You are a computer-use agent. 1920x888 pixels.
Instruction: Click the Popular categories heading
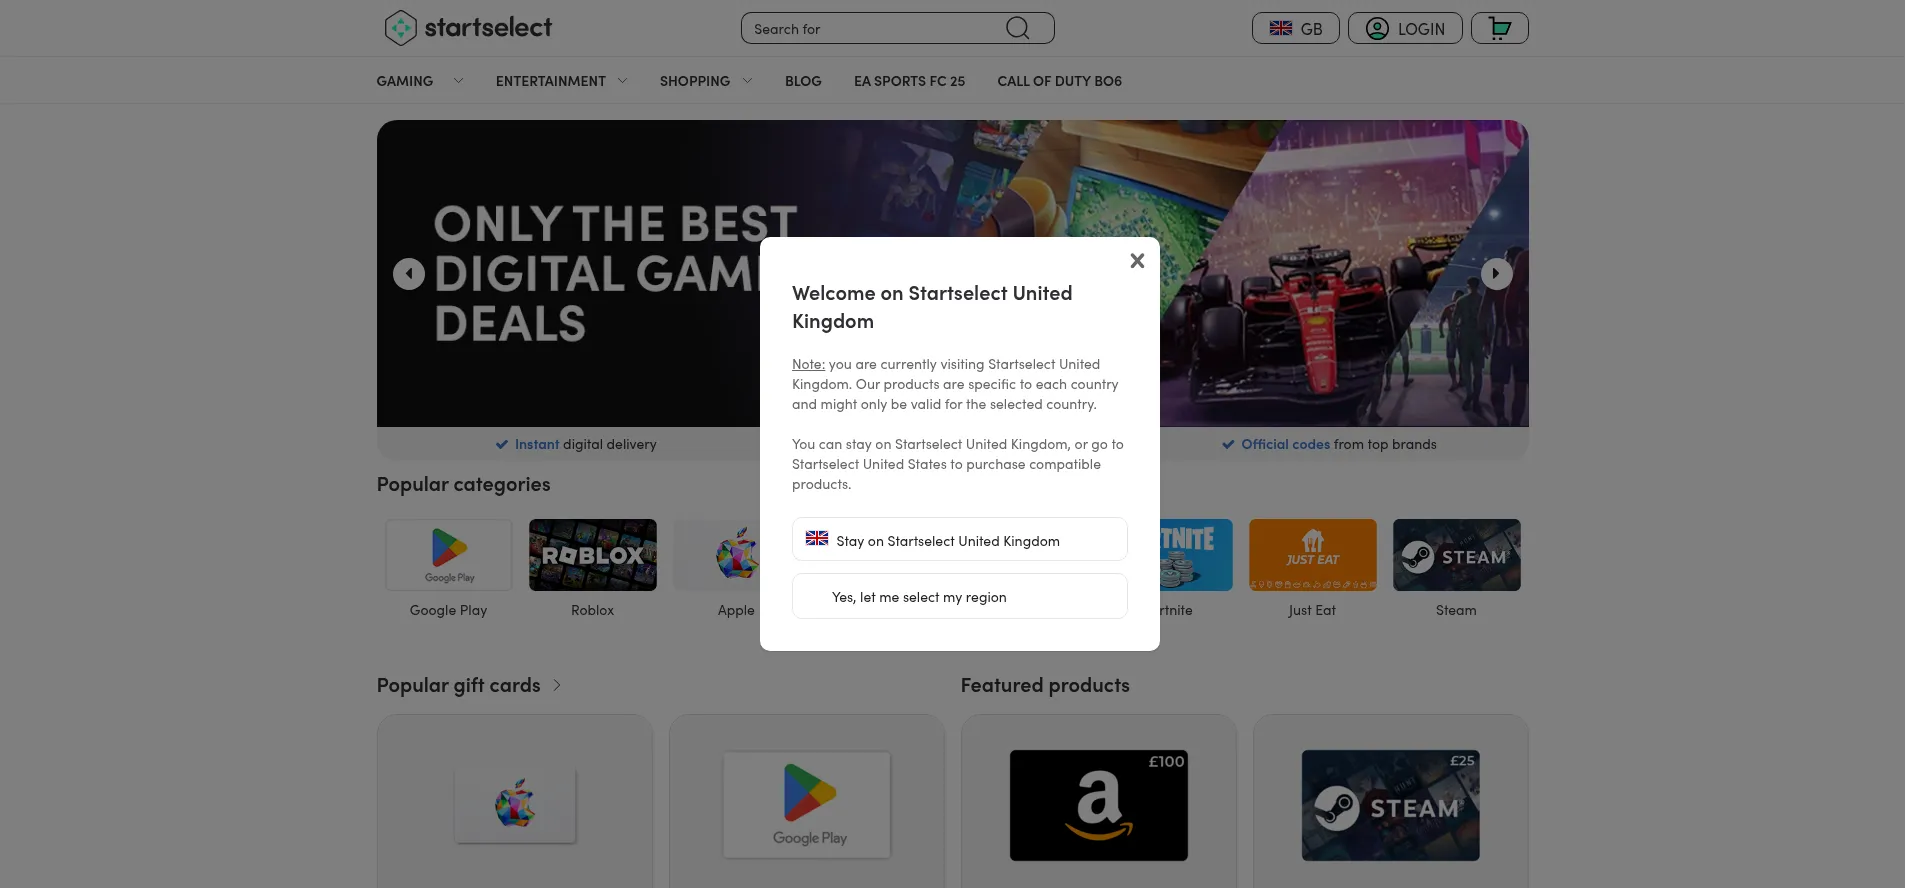tap(463, 484)
